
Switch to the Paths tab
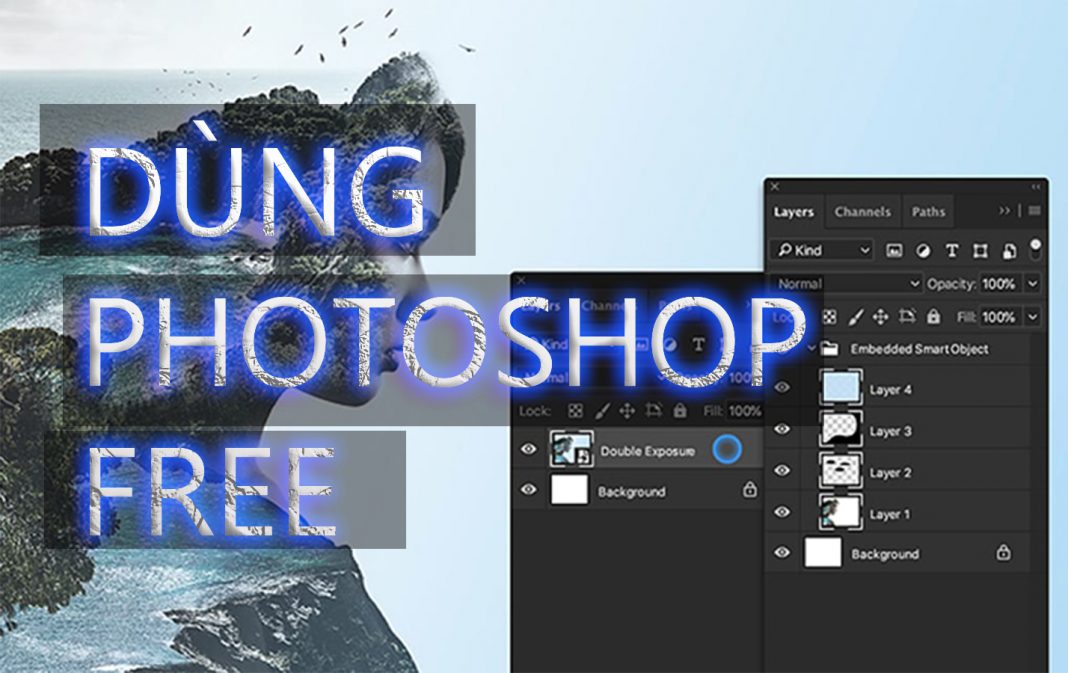[x=928, y=212]
